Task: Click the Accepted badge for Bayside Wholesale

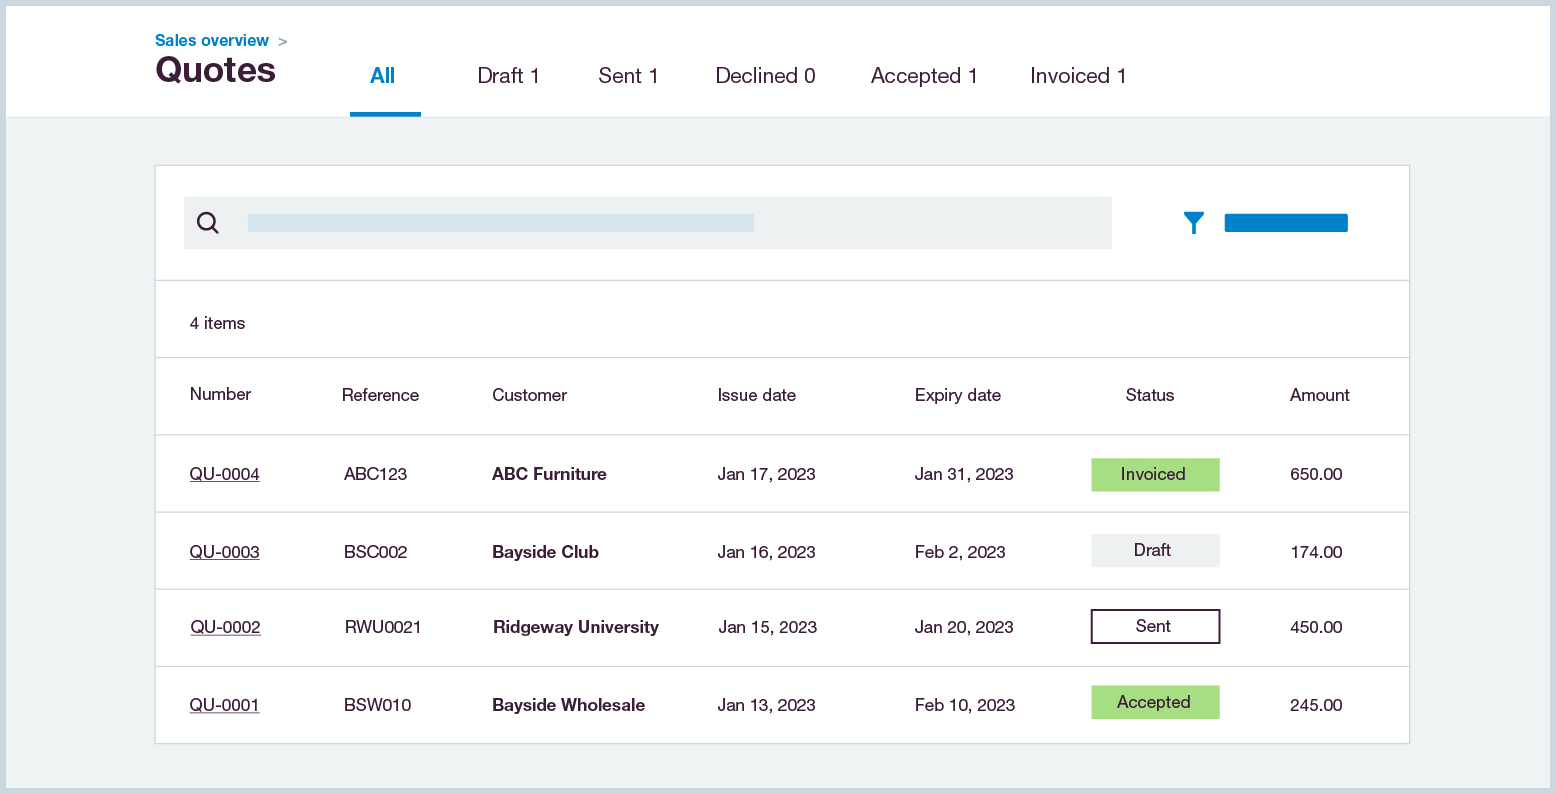Action: [x=1155, y=702]
